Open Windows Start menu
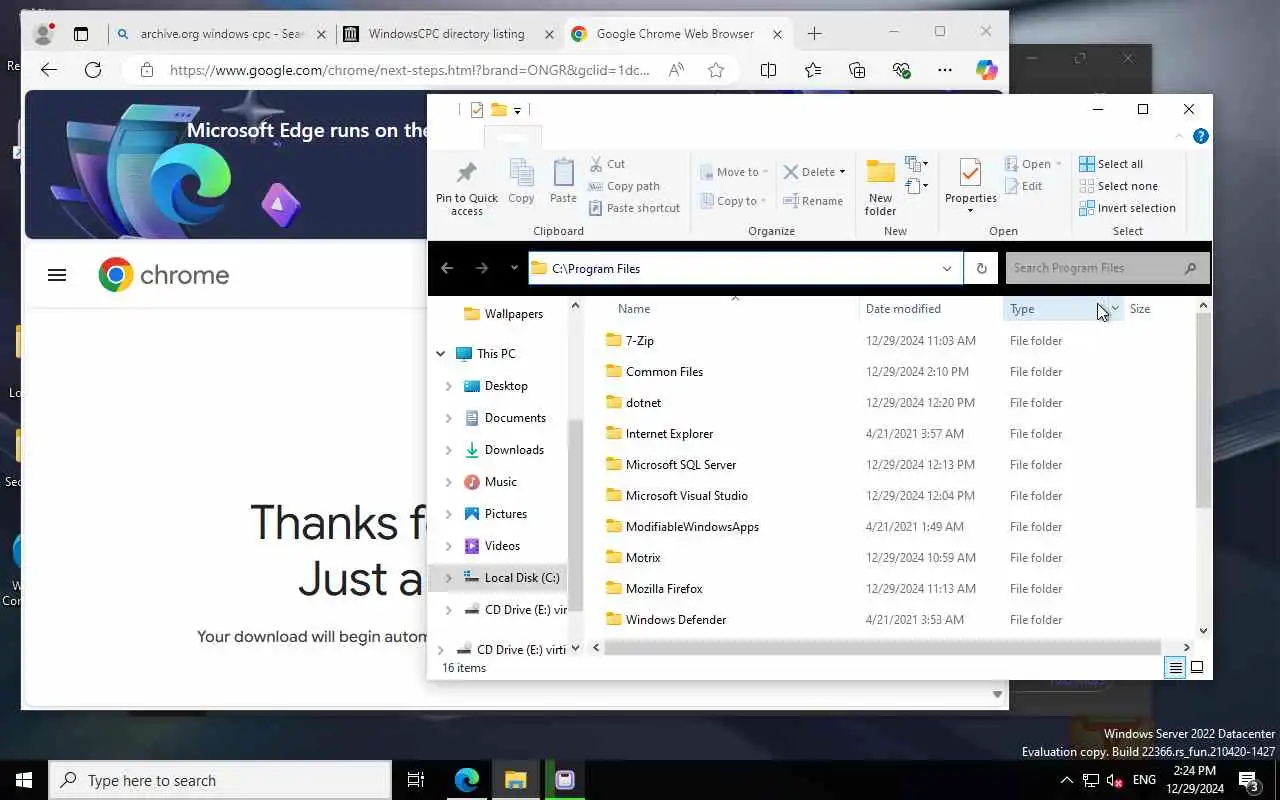Viewport: 1280px width, 800px height. coord(24,780)
